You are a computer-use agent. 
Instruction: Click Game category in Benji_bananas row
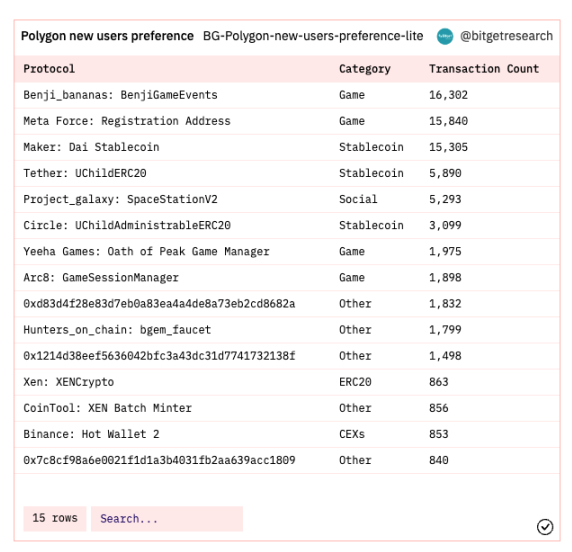point(352,95)
